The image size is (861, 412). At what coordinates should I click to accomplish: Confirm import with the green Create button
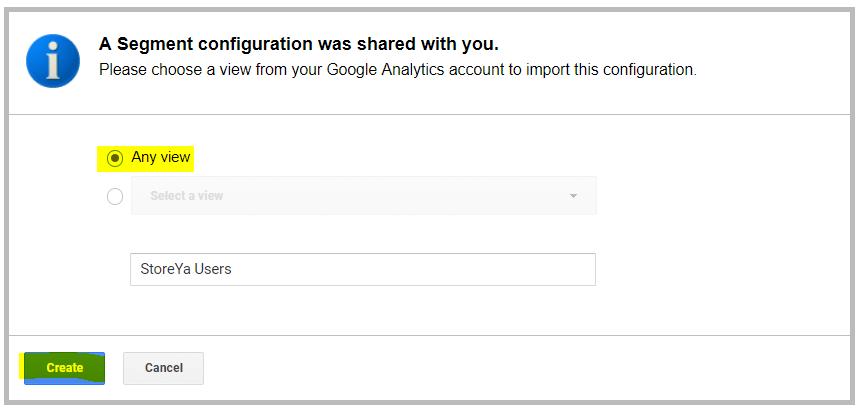[x=64, y=368]
